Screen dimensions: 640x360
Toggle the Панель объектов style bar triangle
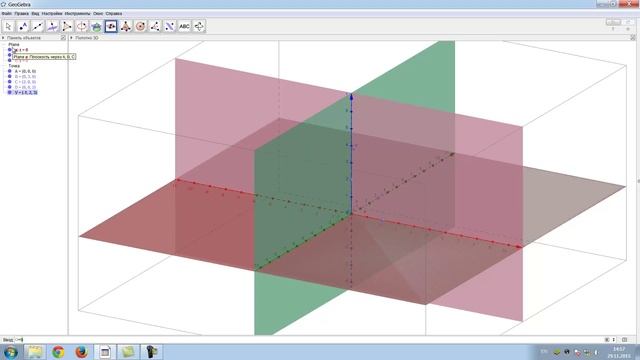3,38
